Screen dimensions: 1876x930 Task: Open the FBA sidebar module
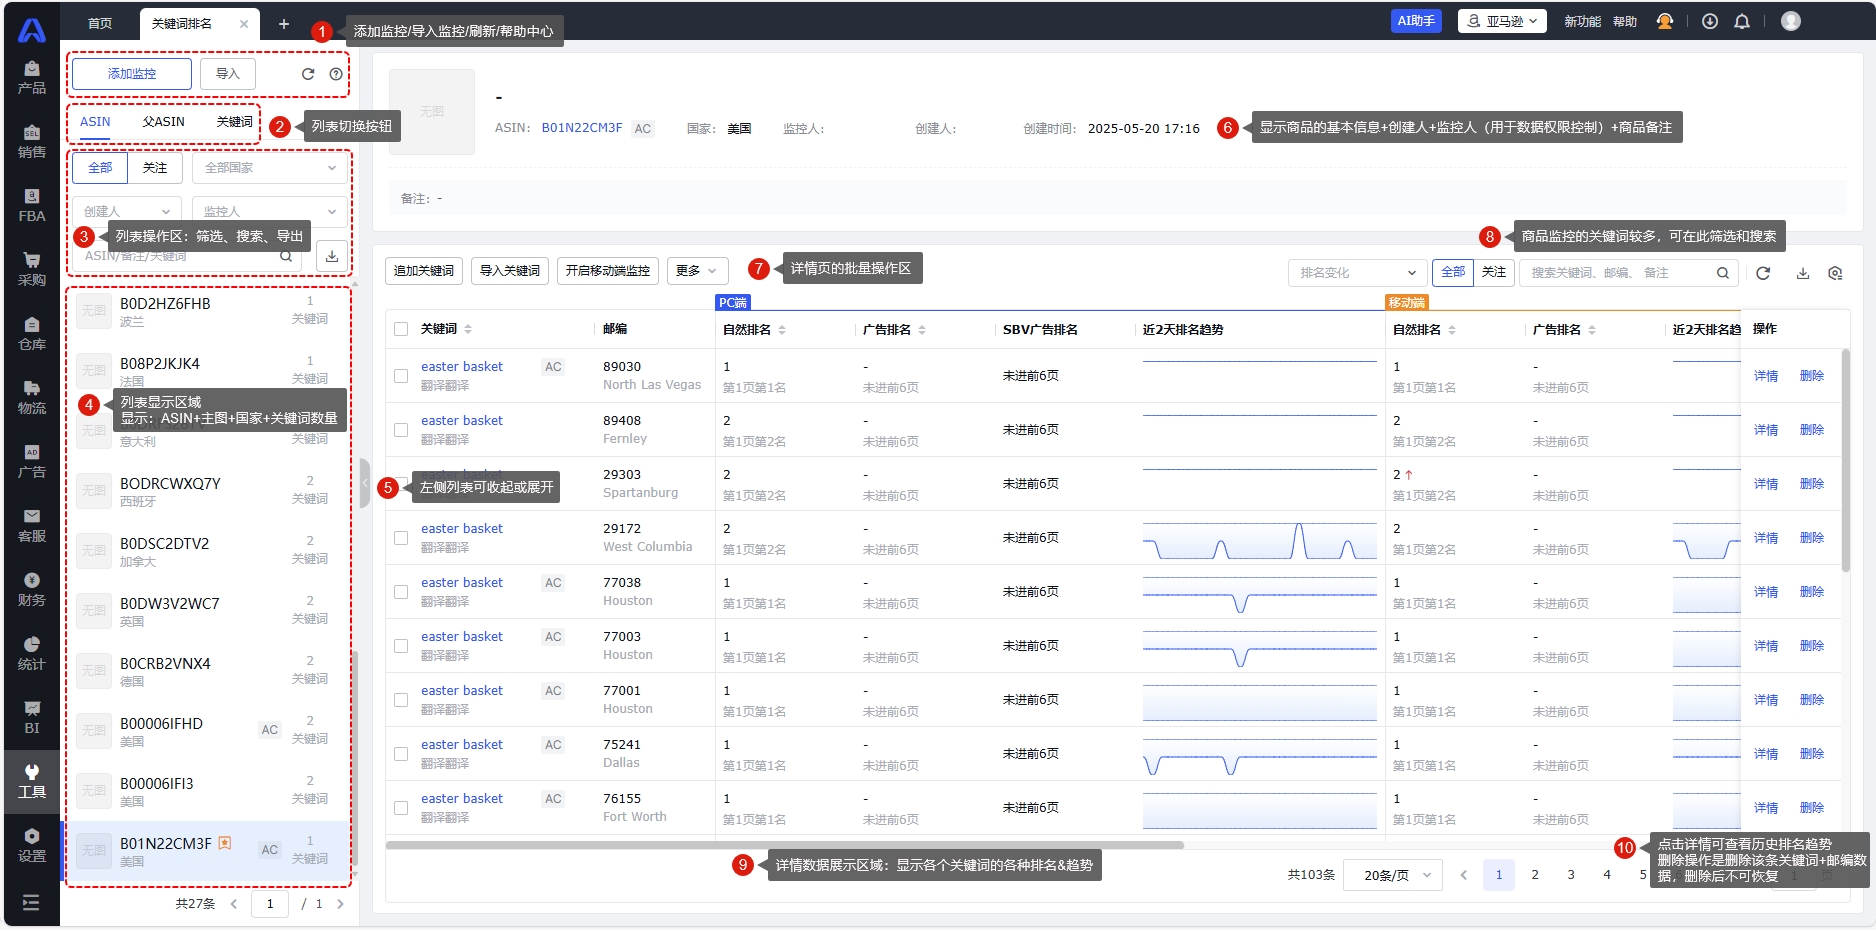[x=32, y=206]
